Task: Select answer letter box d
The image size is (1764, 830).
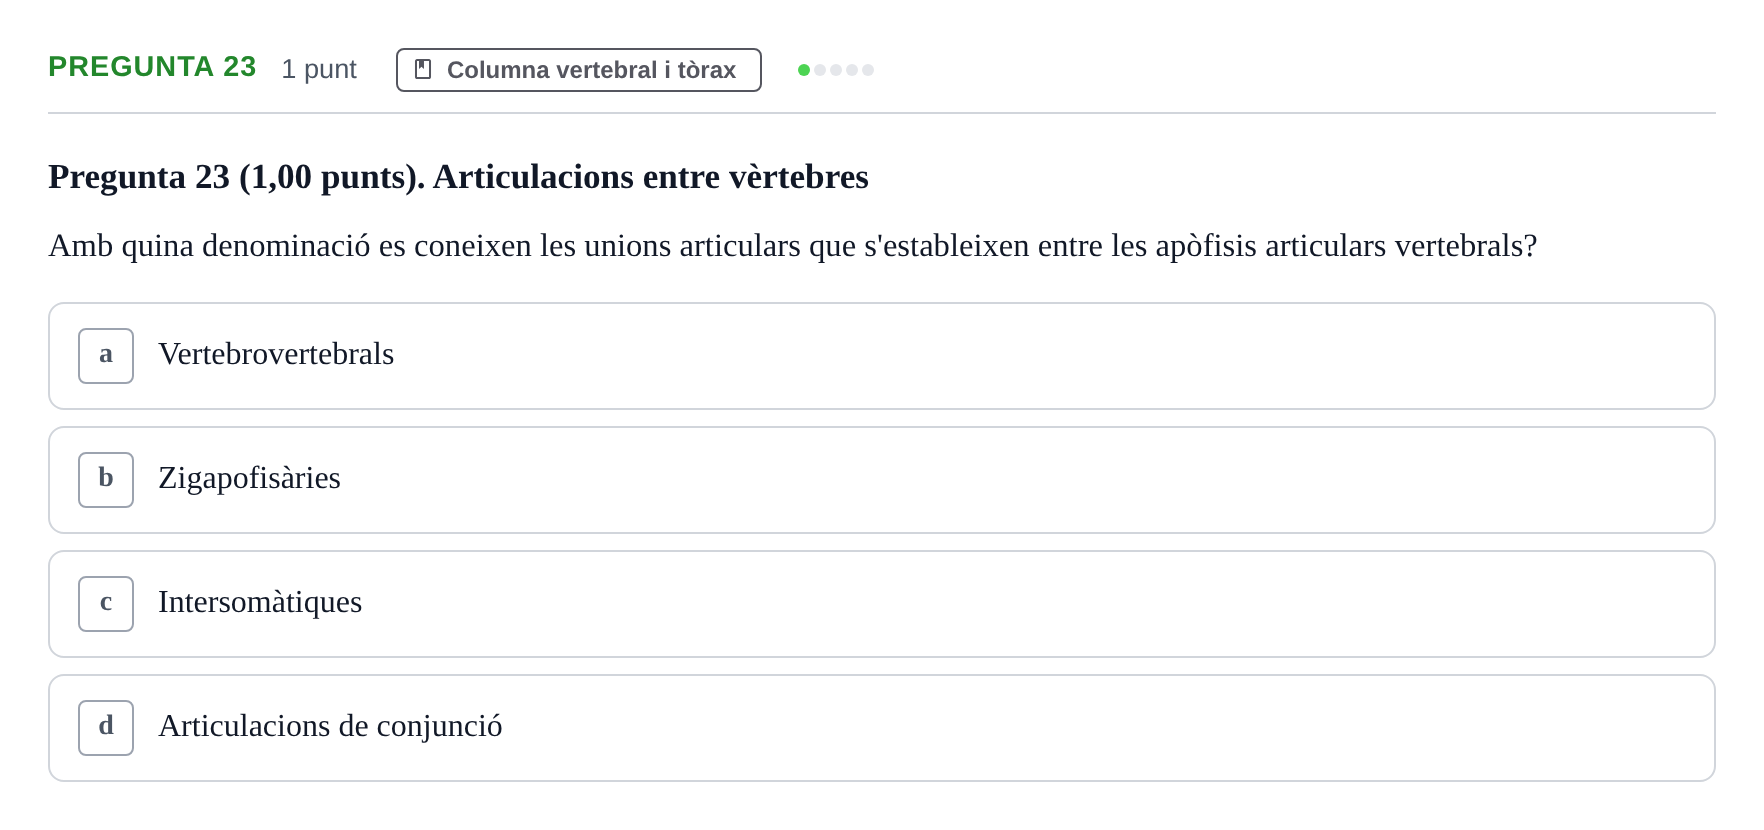Action: pyautogui.click(x=106, y=728)
